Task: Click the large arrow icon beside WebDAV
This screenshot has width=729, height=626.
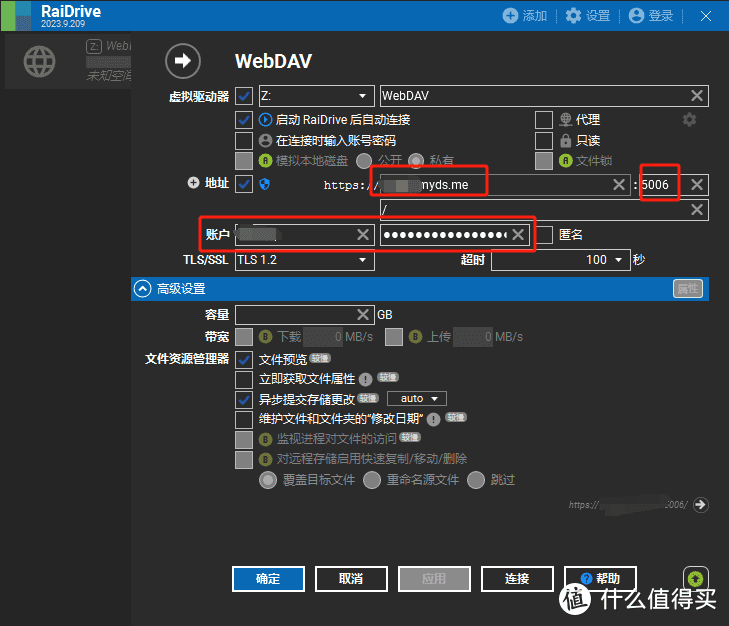Action: (x=183, y=60)
